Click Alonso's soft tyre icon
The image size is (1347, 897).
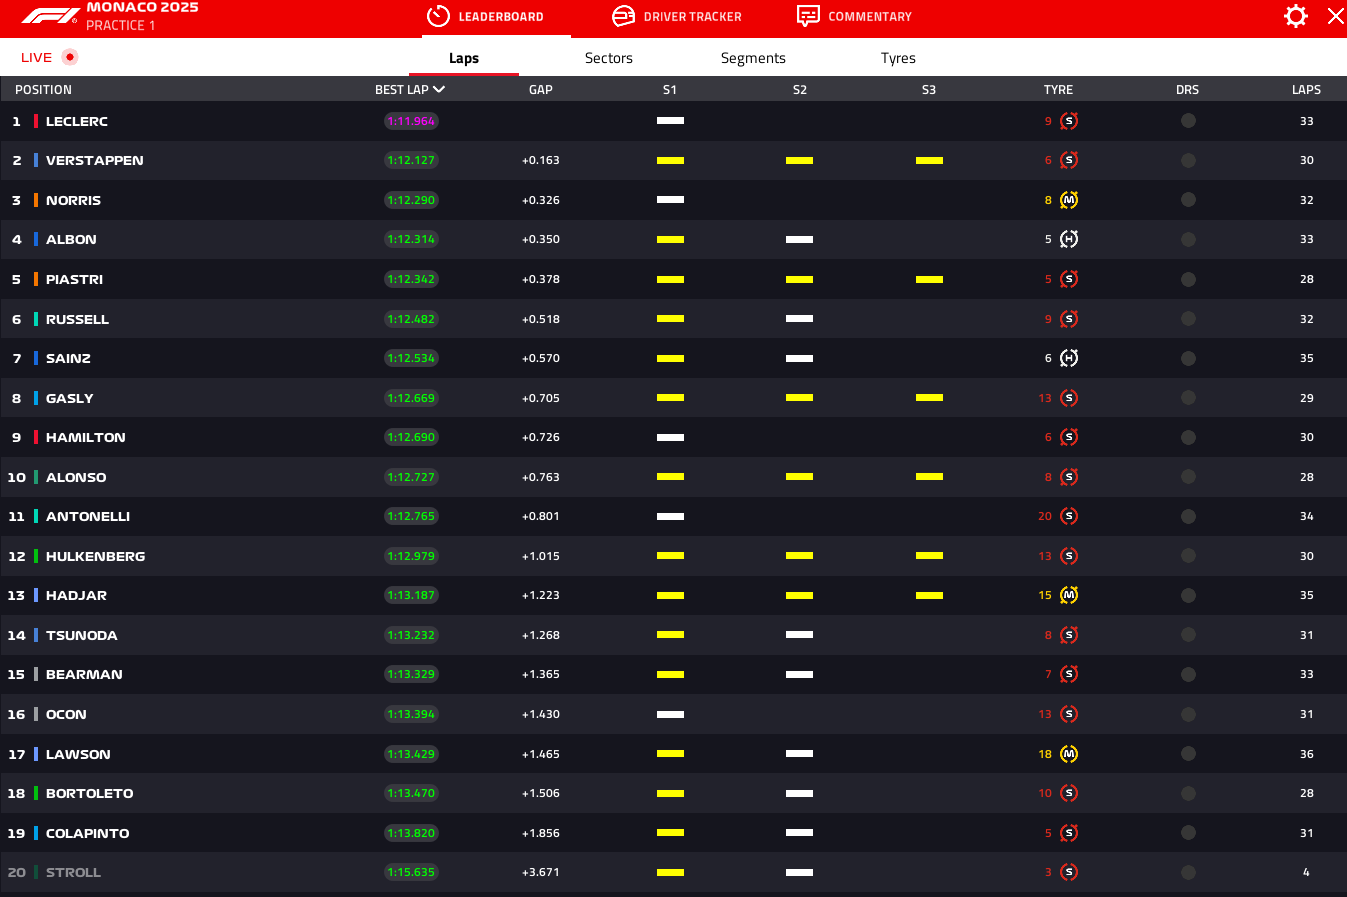point(1069,477)
